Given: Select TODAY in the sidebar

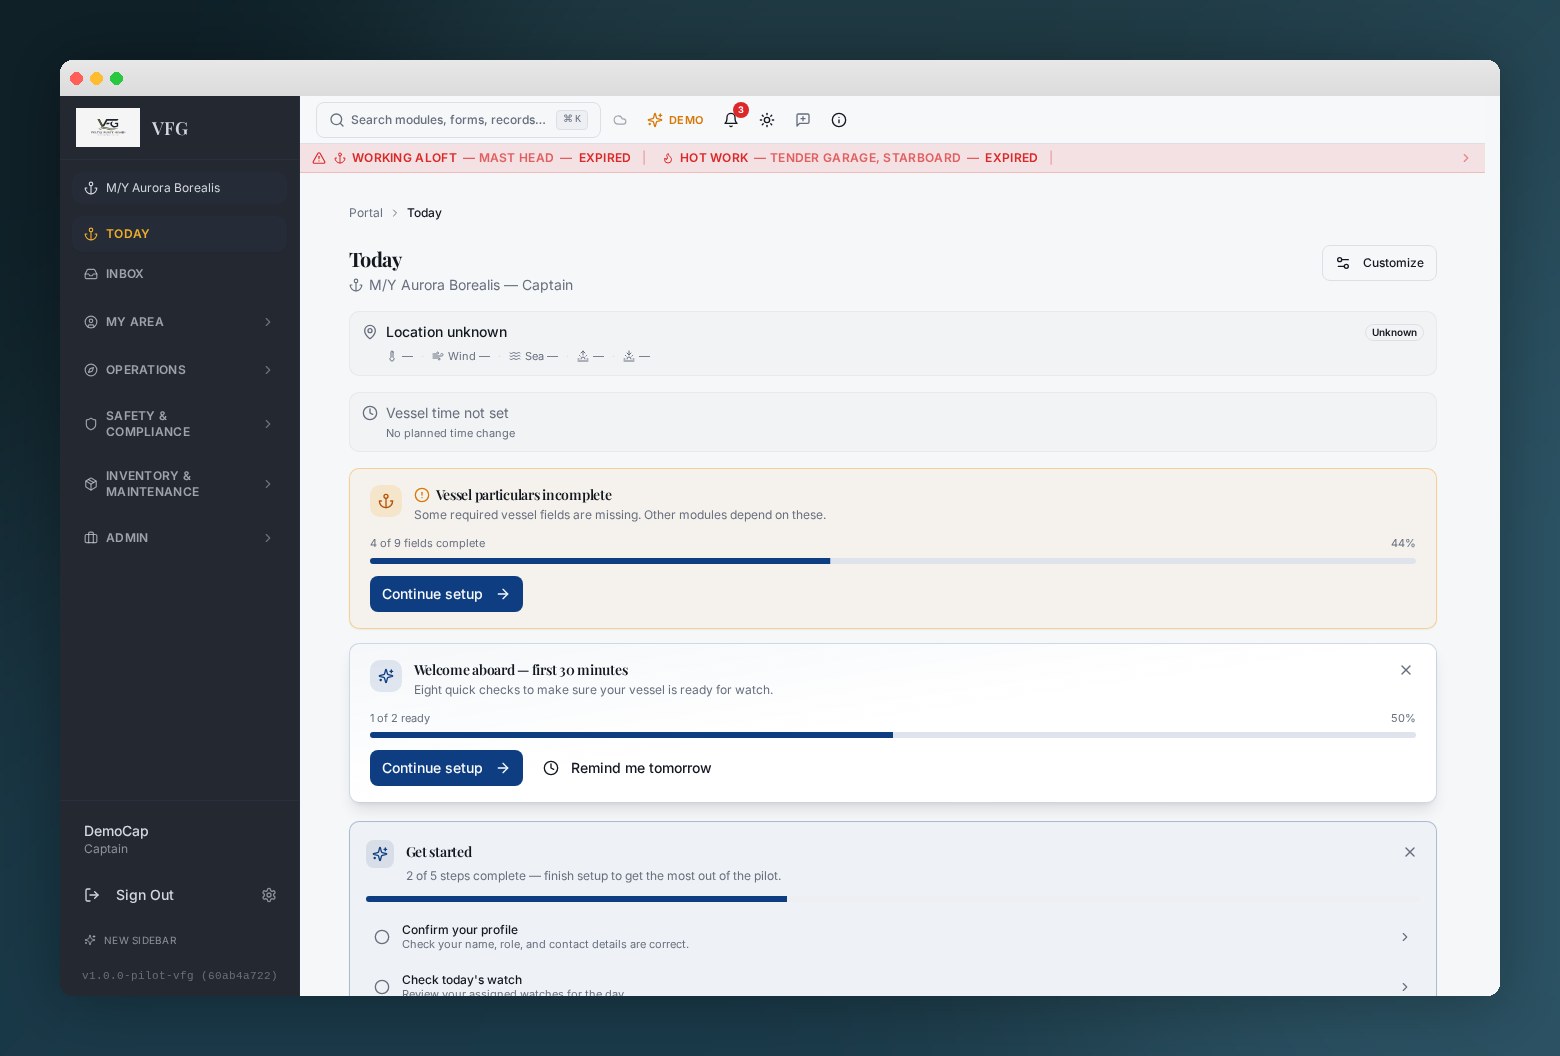Looking at the screenshot, I should [179, 234].
